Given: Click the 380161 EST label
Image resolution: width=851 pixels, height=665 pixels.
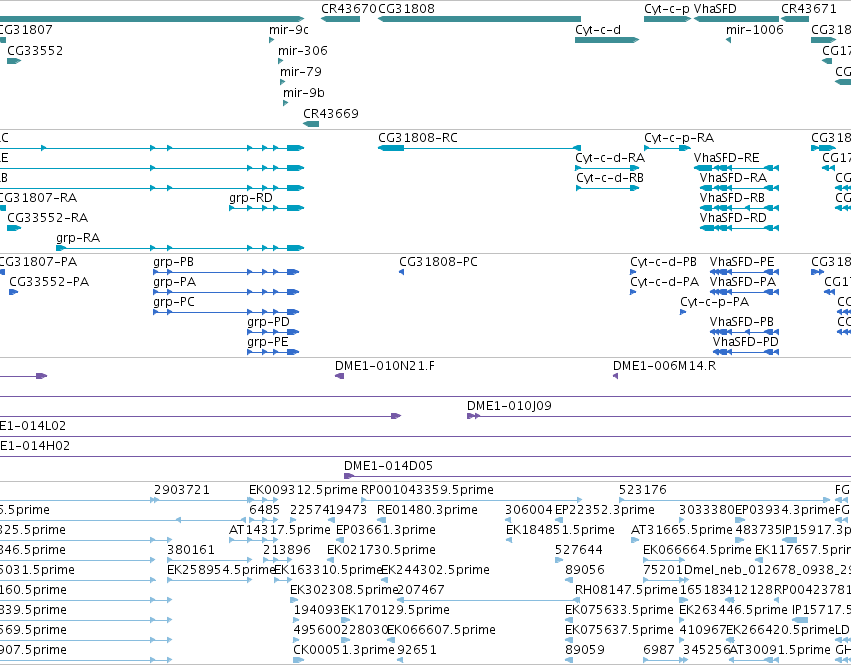Looking at the screenshot, I should pyautogui.click(x=190, y=550).
